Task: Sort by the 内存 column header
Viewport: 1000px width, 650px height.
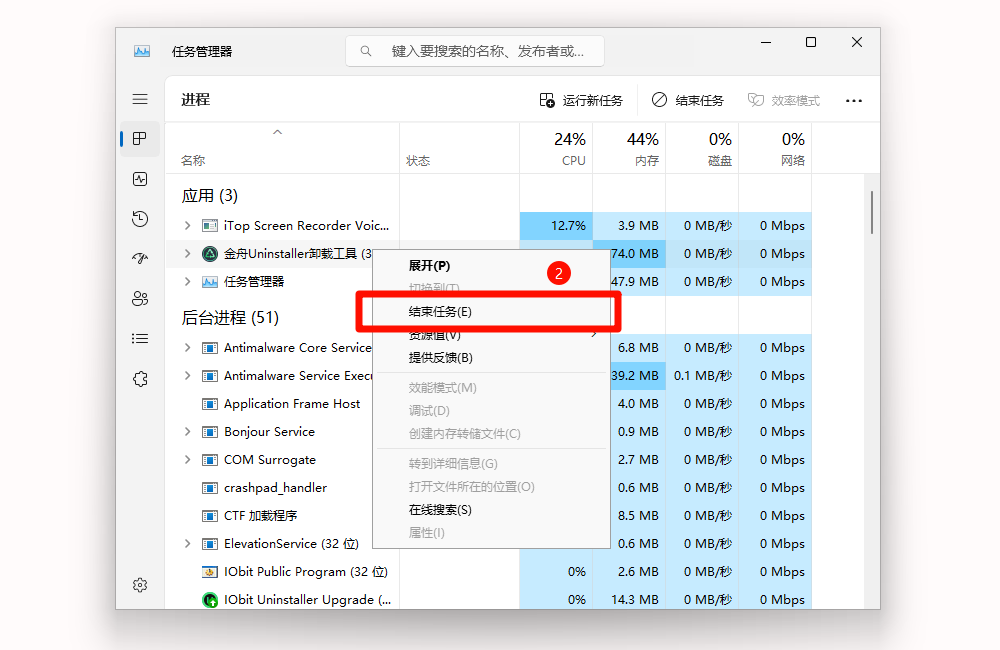Action: pyautogui.click(x=629, y=148)
